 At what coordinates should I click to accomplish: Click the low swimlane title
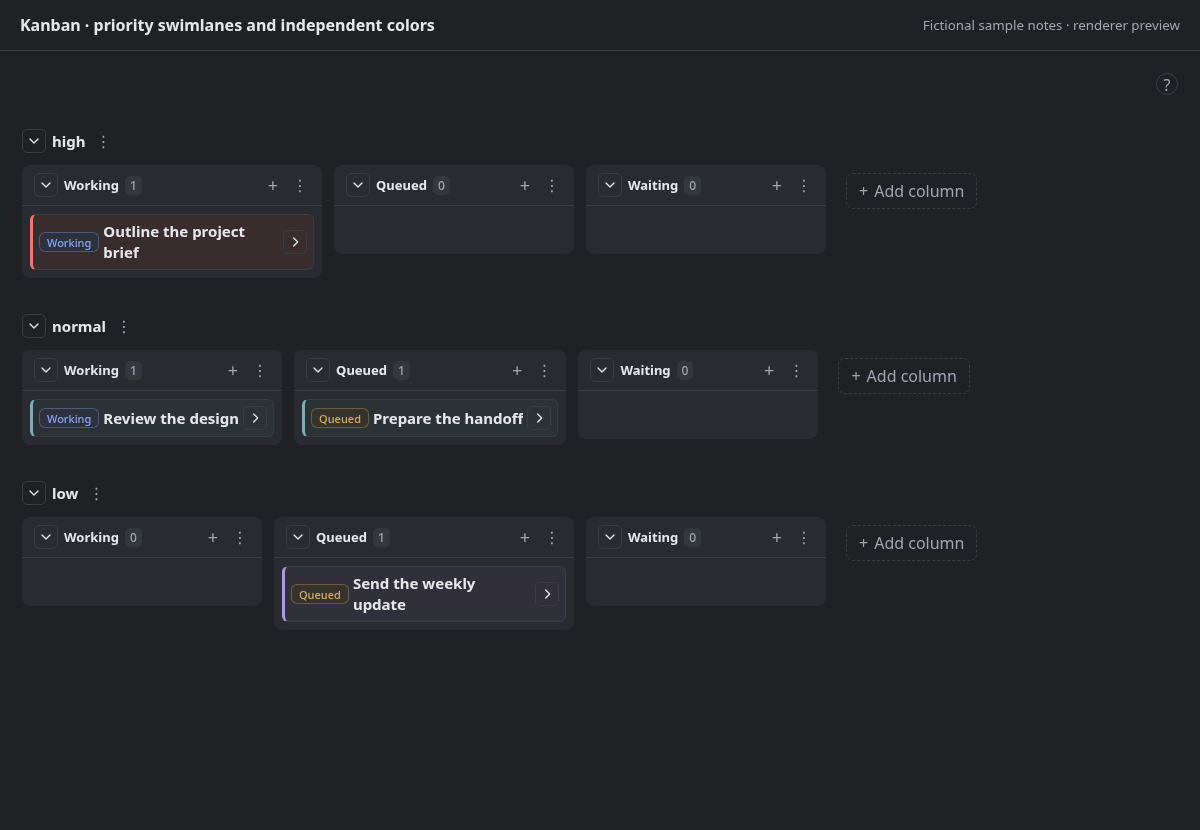point(65,494)
